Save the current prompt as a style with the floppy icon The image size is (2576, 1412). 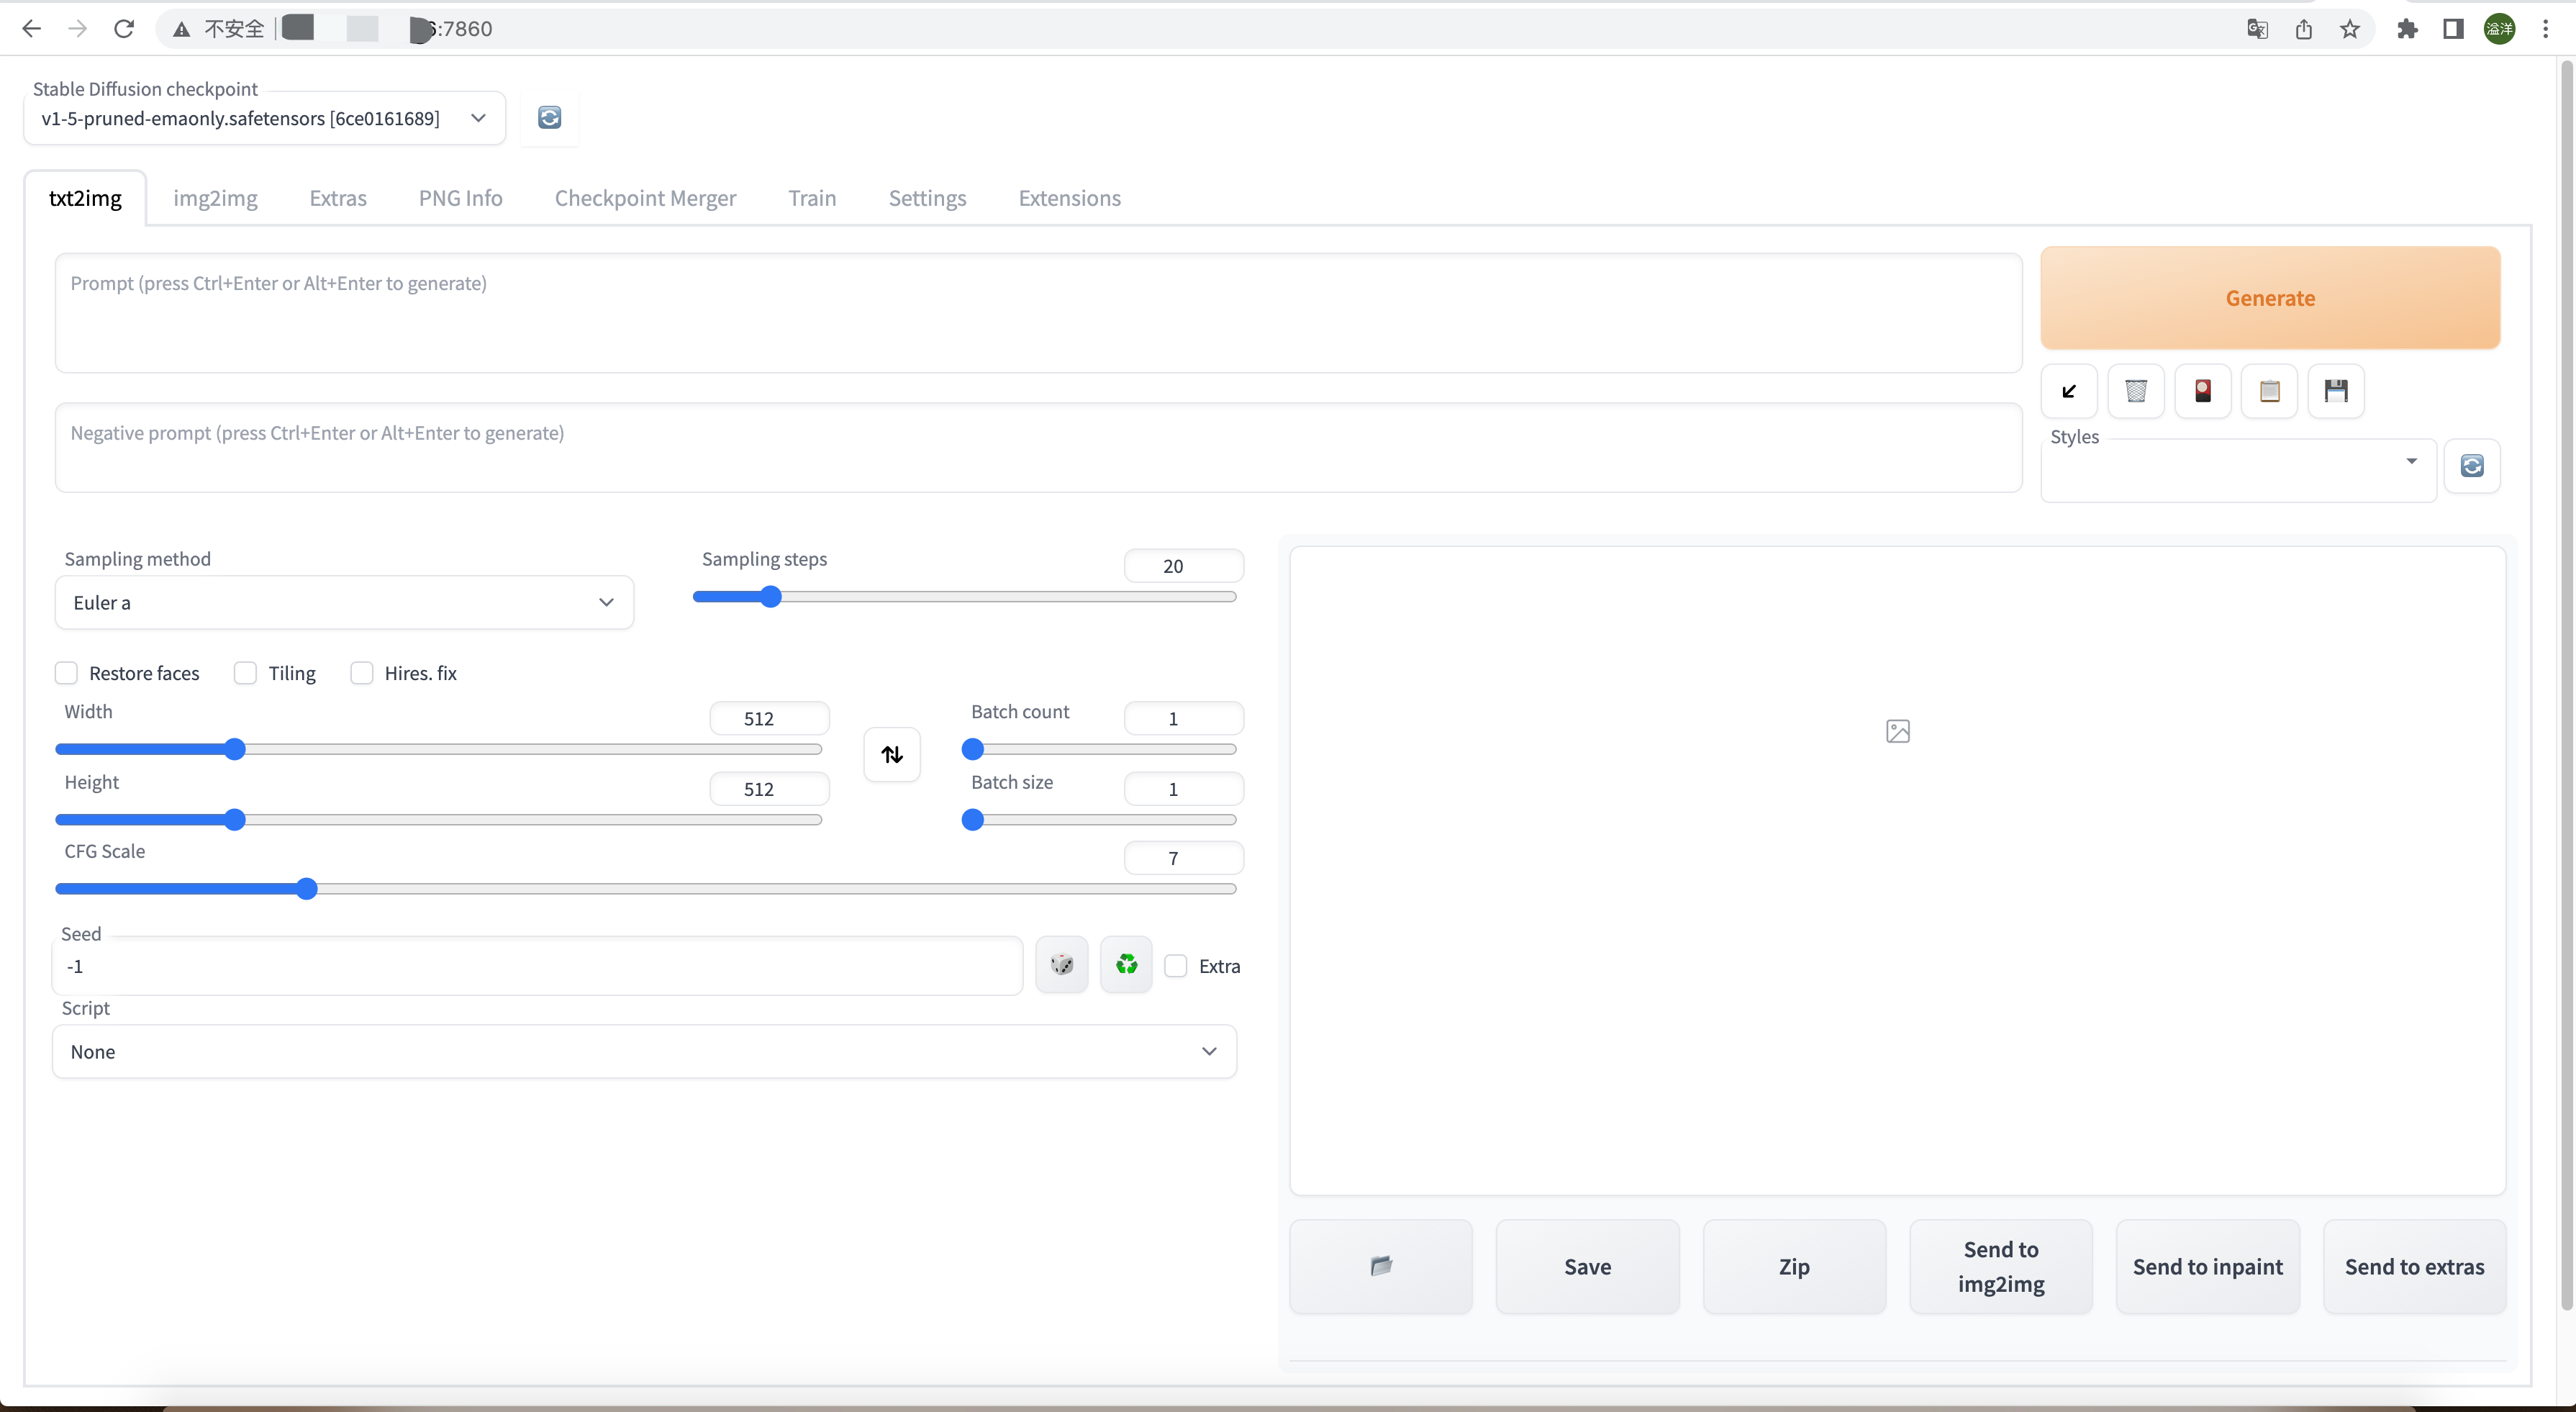point(2336,391)
